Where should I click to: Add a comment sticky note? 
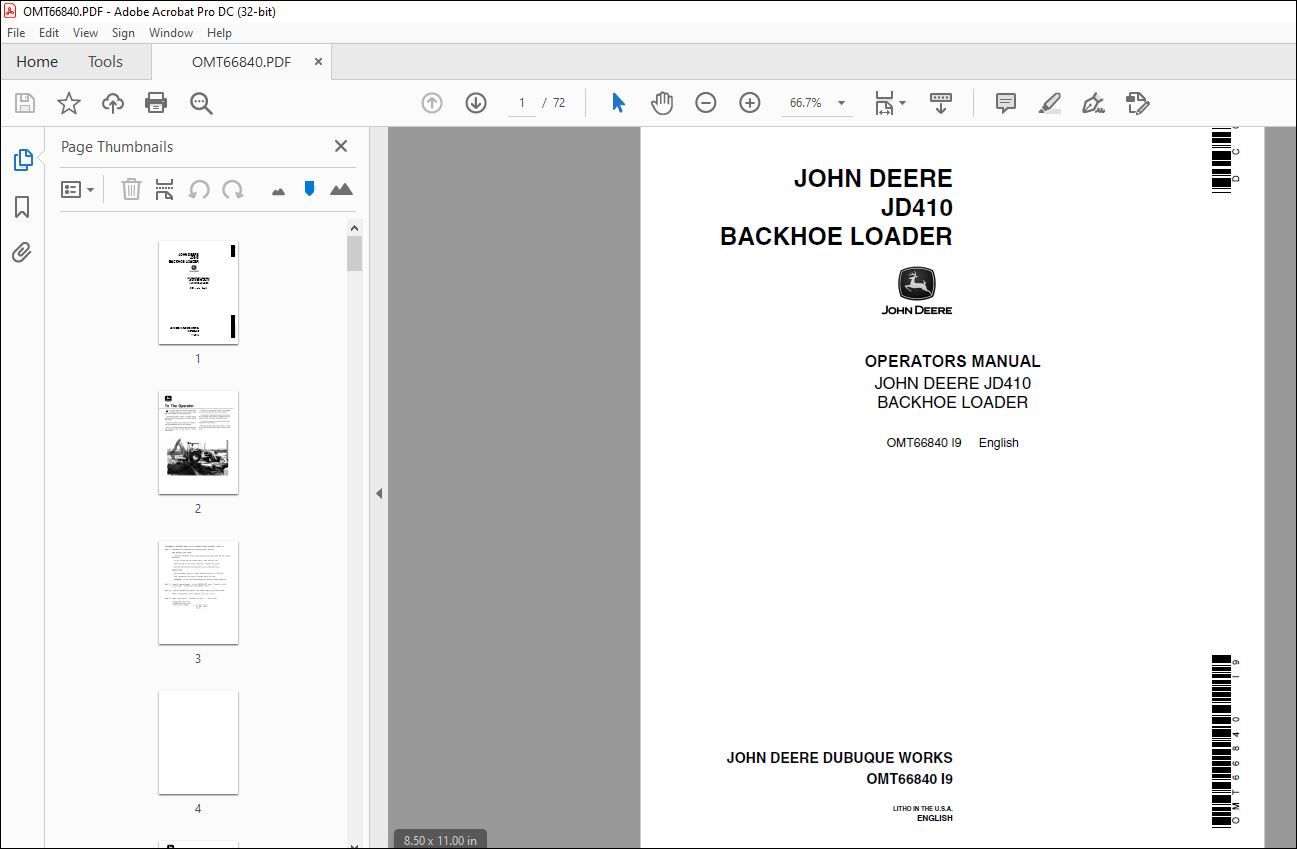point(1006,103)
